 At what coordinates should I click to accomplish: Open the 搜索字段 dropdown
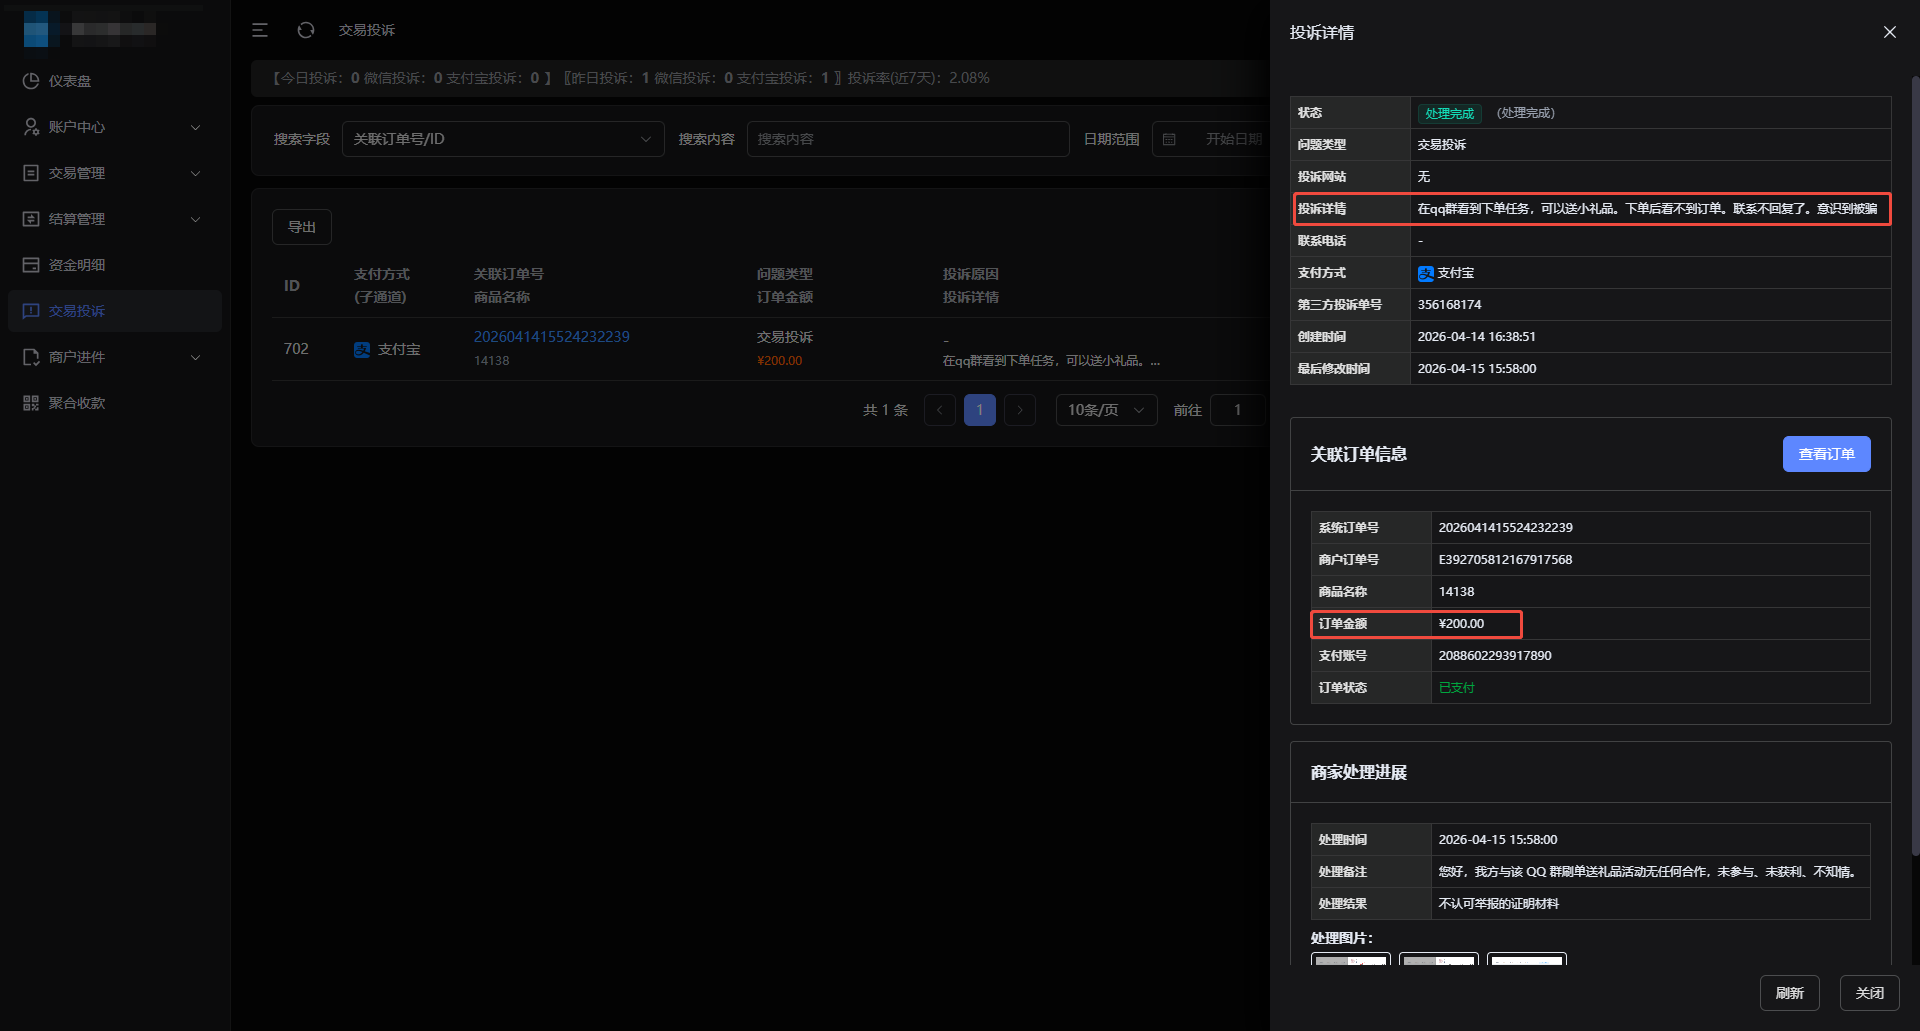click(502, 139)
